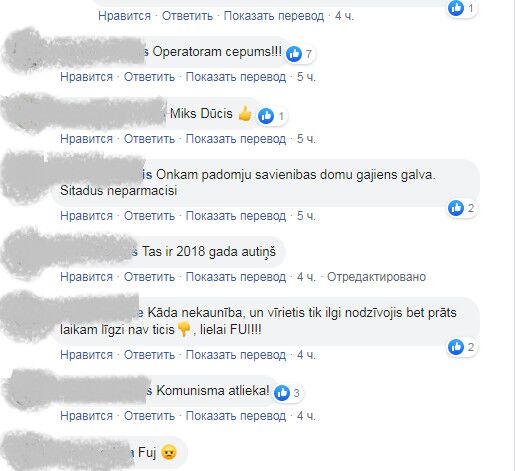Click thumbs-down emoji in 'laikam līgzi nav ticis' line
515x471 pixels.
point(184,329)
